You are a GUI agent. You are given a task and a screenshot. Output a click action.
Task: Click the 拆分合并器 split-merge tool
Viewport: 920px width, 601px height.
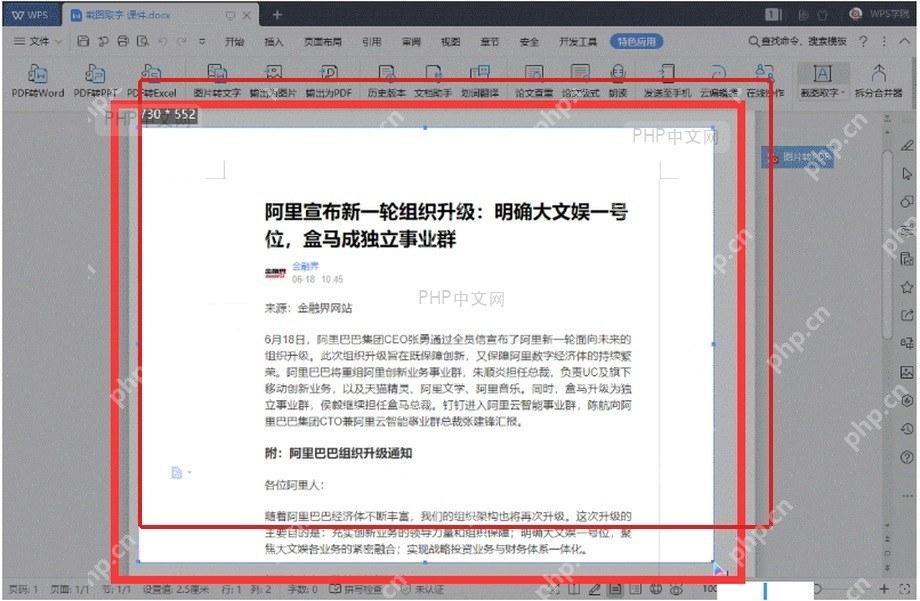pos(878,80)
